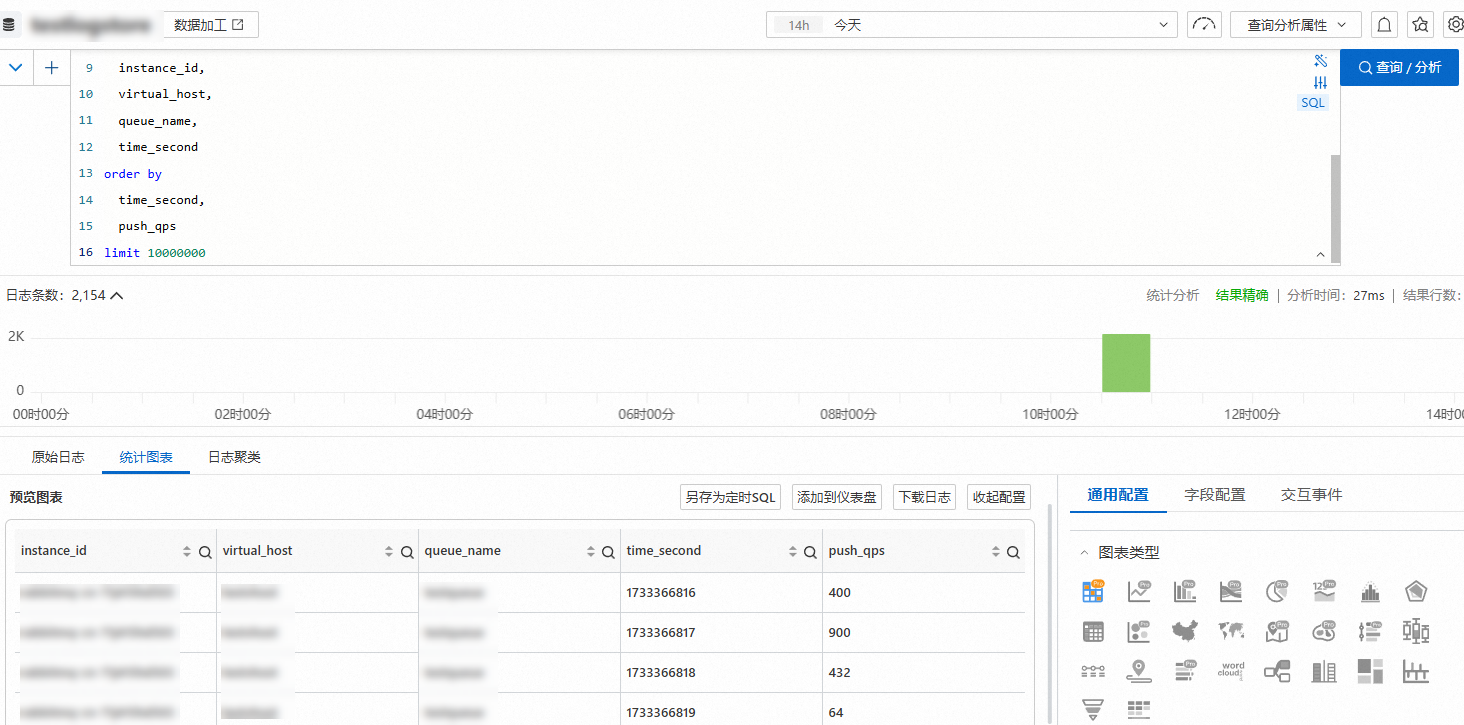Click the 收起配置 button

[999, 497]
